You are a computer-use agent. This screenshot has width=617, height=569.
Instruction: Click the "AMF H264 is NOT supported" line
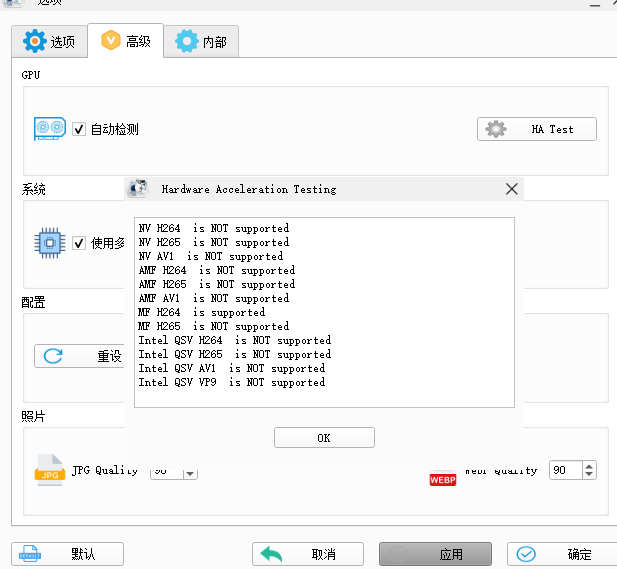[216, 270]
